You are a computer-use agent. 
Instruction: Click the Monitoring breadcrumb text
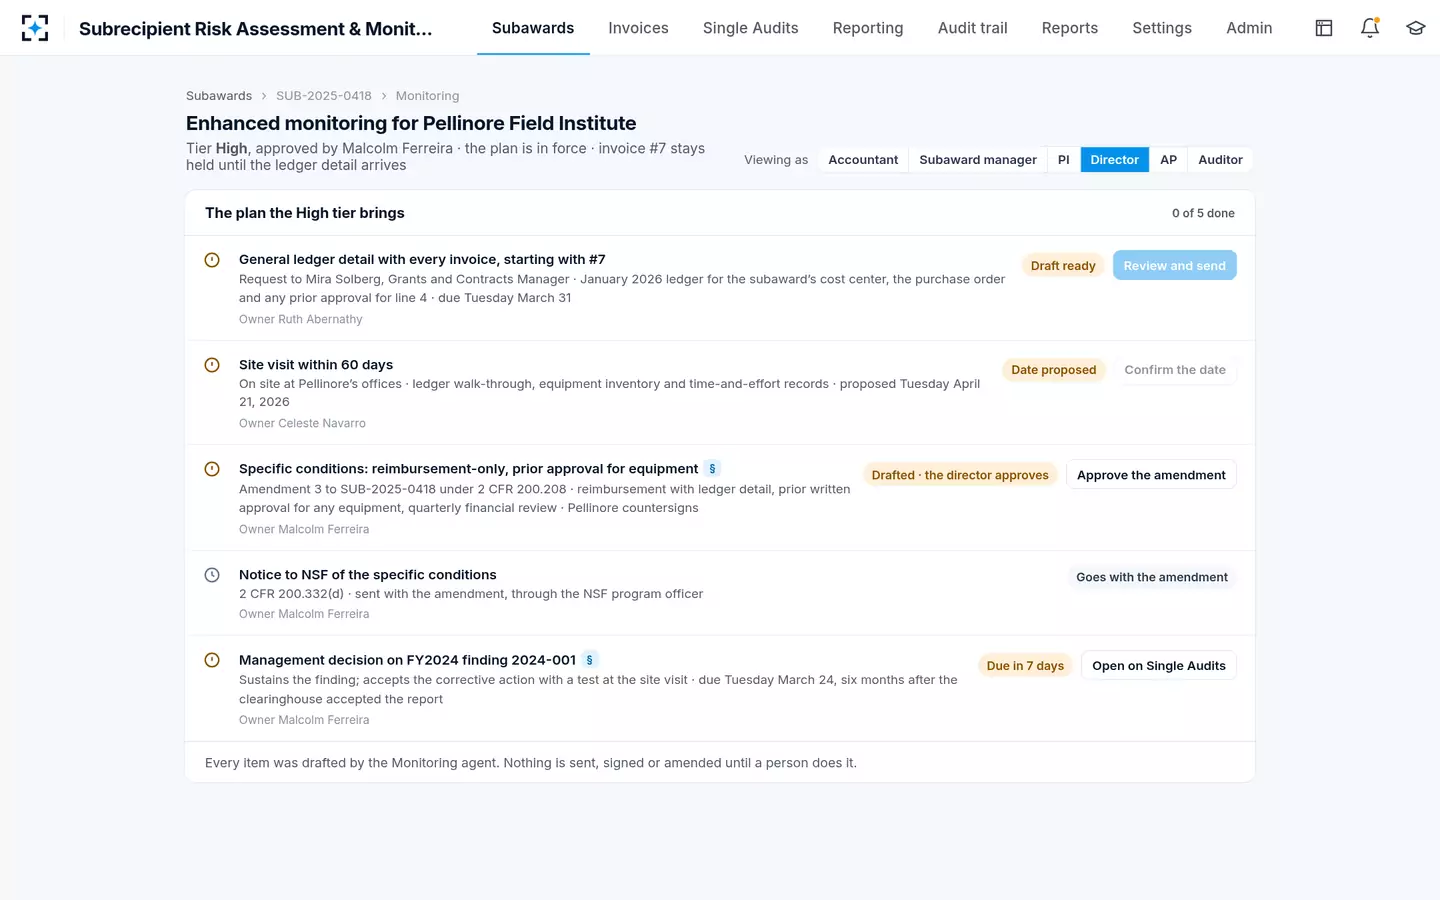(x=427, y=96)
